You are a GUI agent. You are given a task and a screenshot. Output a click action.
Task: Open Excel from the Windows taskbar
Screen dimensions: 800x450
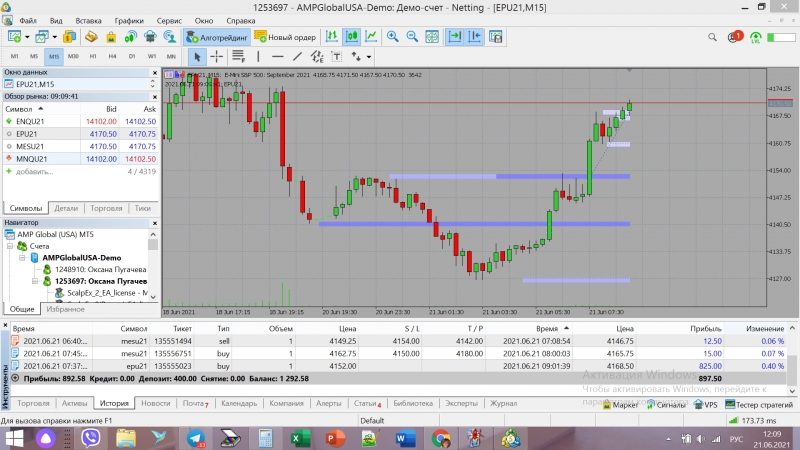[300, 438]
